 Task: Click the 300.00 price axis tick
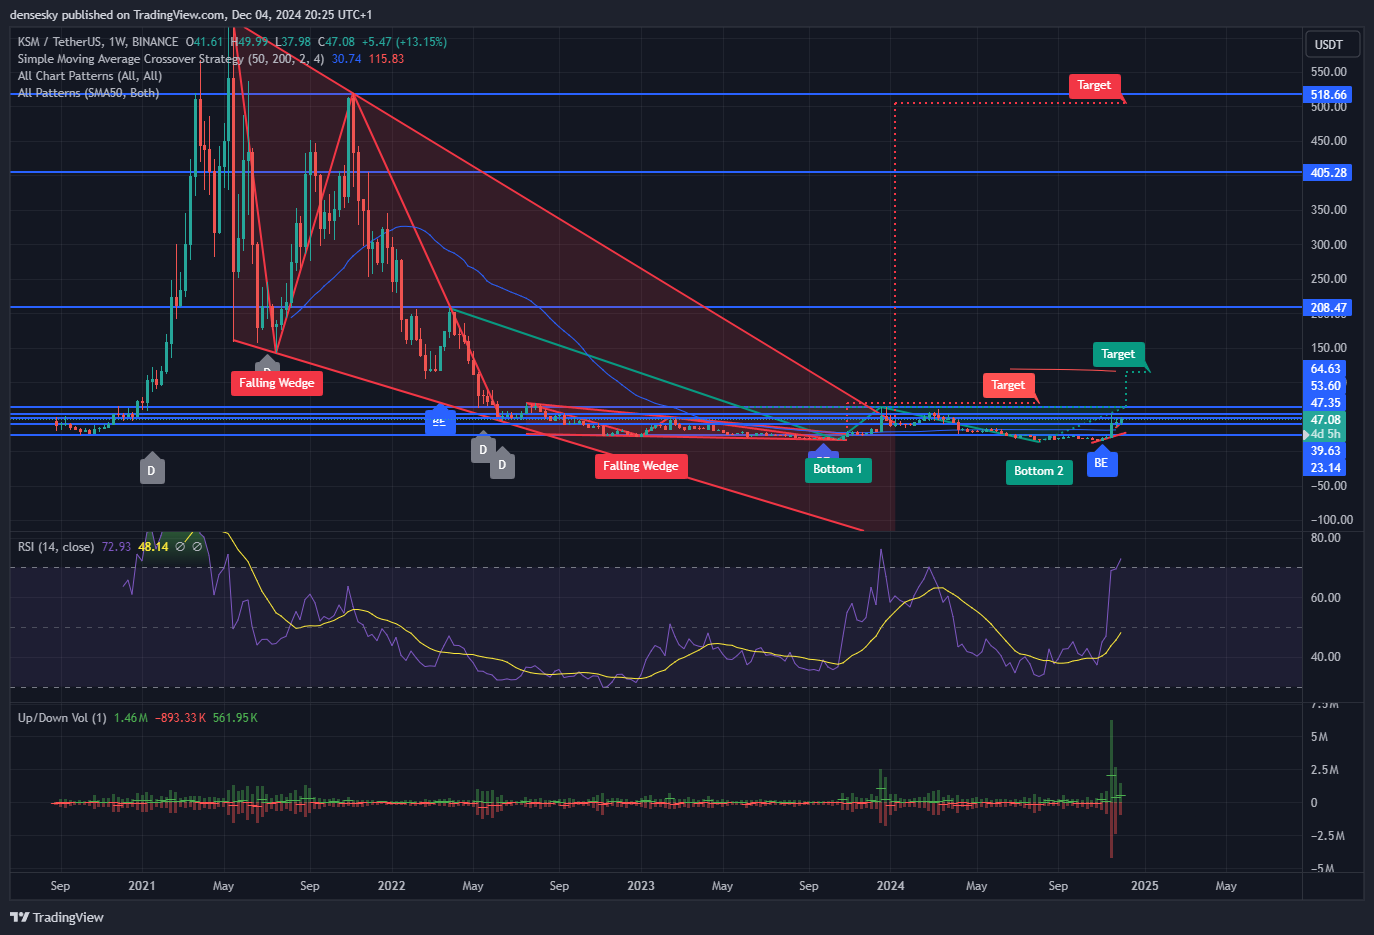(1329, 245)
